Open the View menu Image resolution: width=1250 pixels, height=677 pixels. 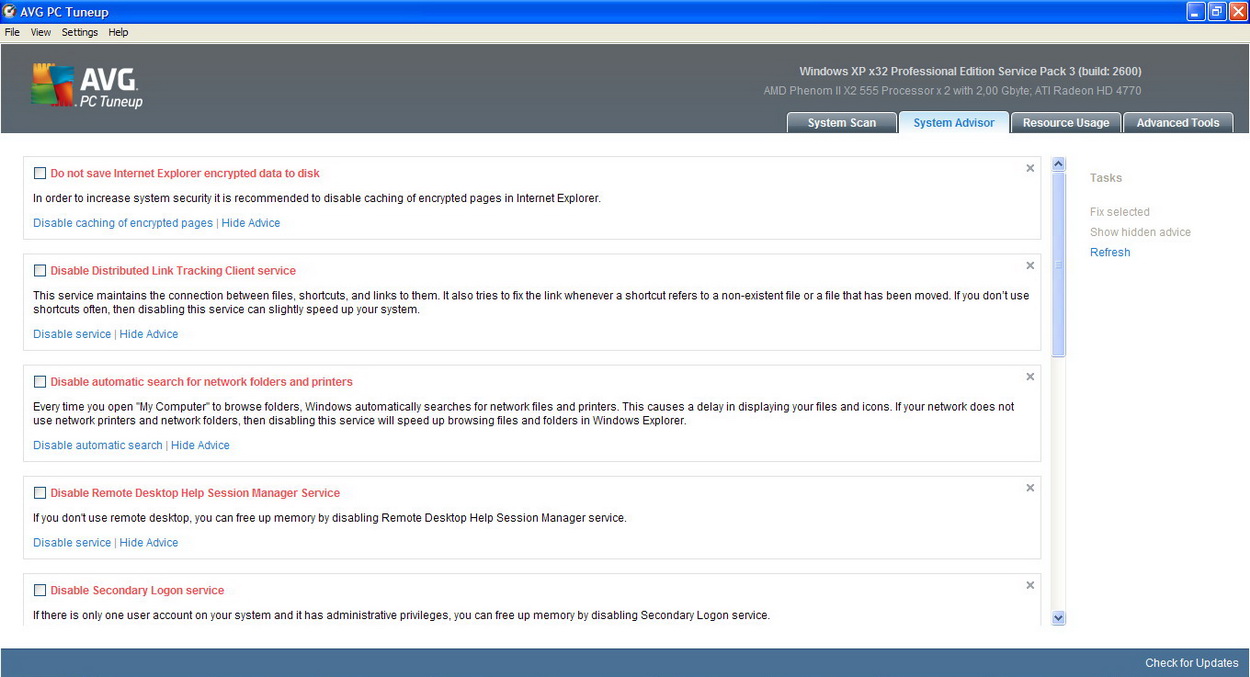[x=41, y=32]
